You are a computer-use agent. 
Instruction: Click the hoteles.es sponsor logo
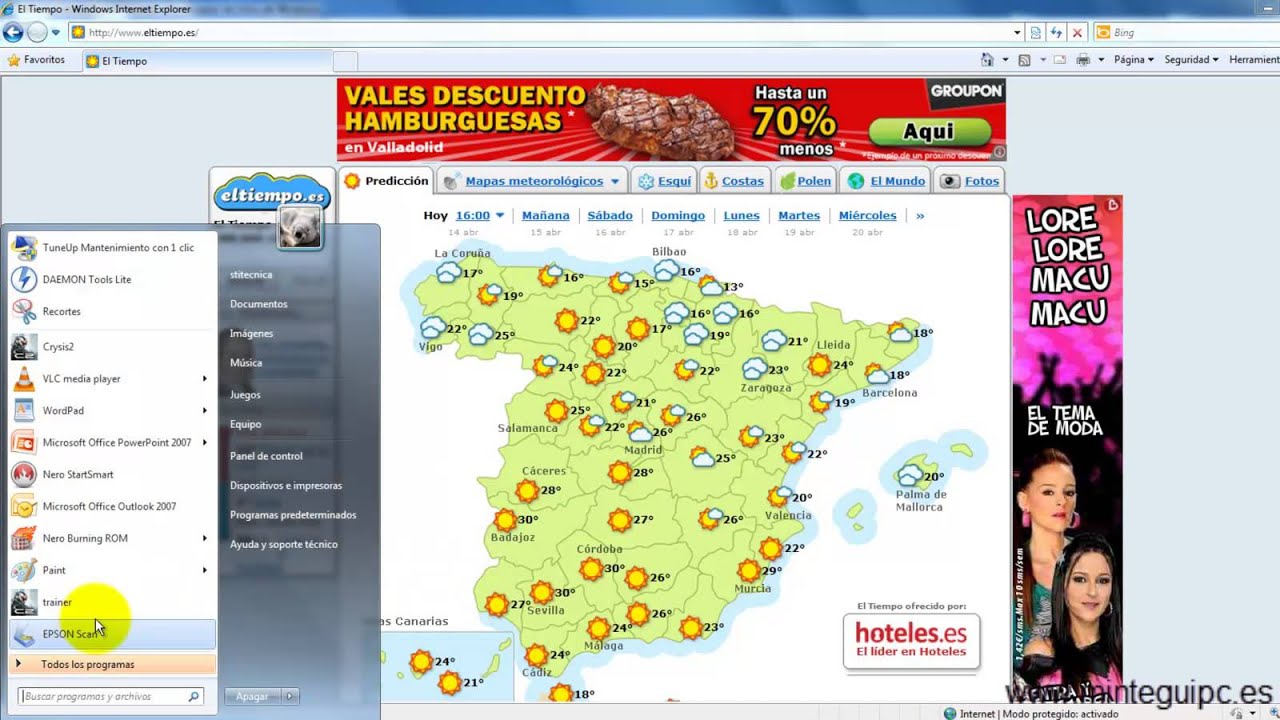[x=911, y=641]
